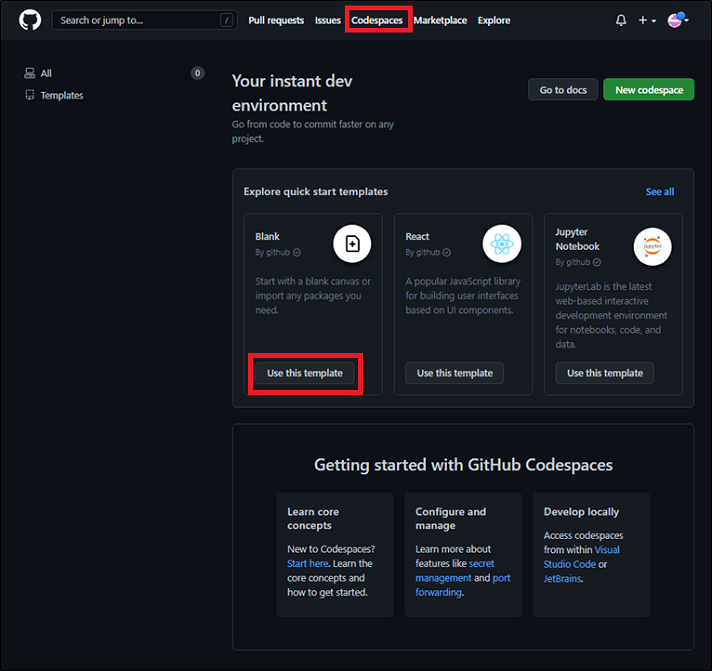
Task: Open the notifications bell
Action: pyautogui.click(x=621, y=20)
